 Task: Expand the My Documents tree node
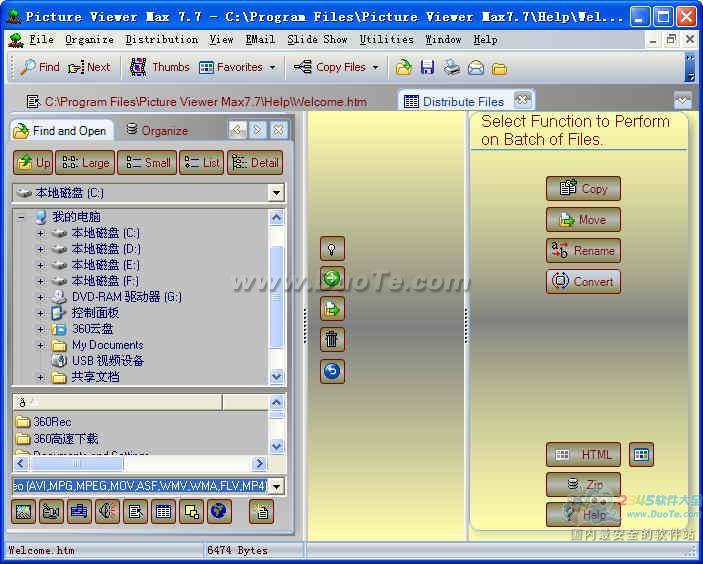click(40, 345)
